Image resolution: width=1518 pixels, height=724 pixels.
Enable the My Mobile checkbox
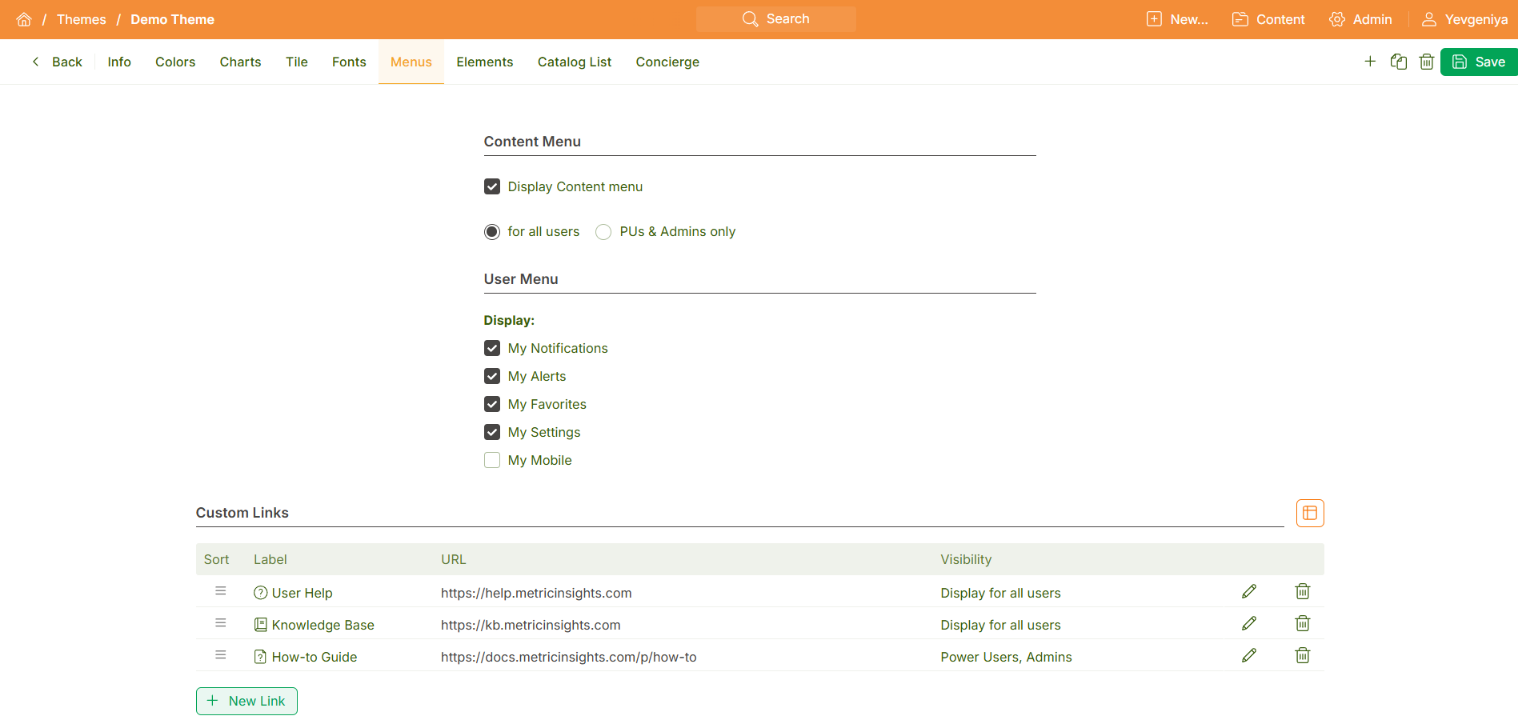492,461
